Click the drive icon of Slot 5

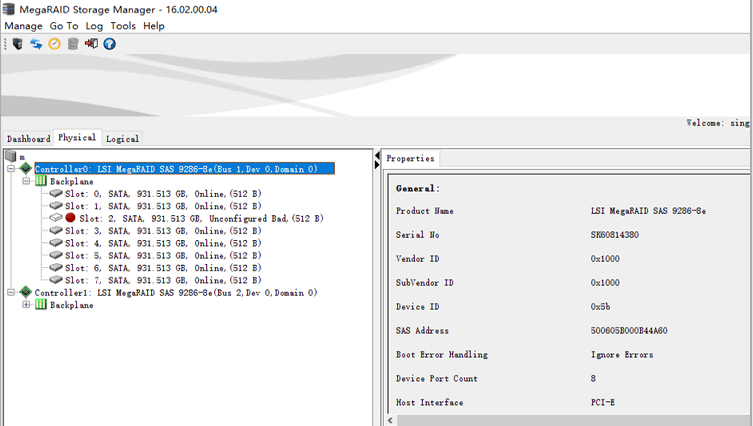[56, 255]
